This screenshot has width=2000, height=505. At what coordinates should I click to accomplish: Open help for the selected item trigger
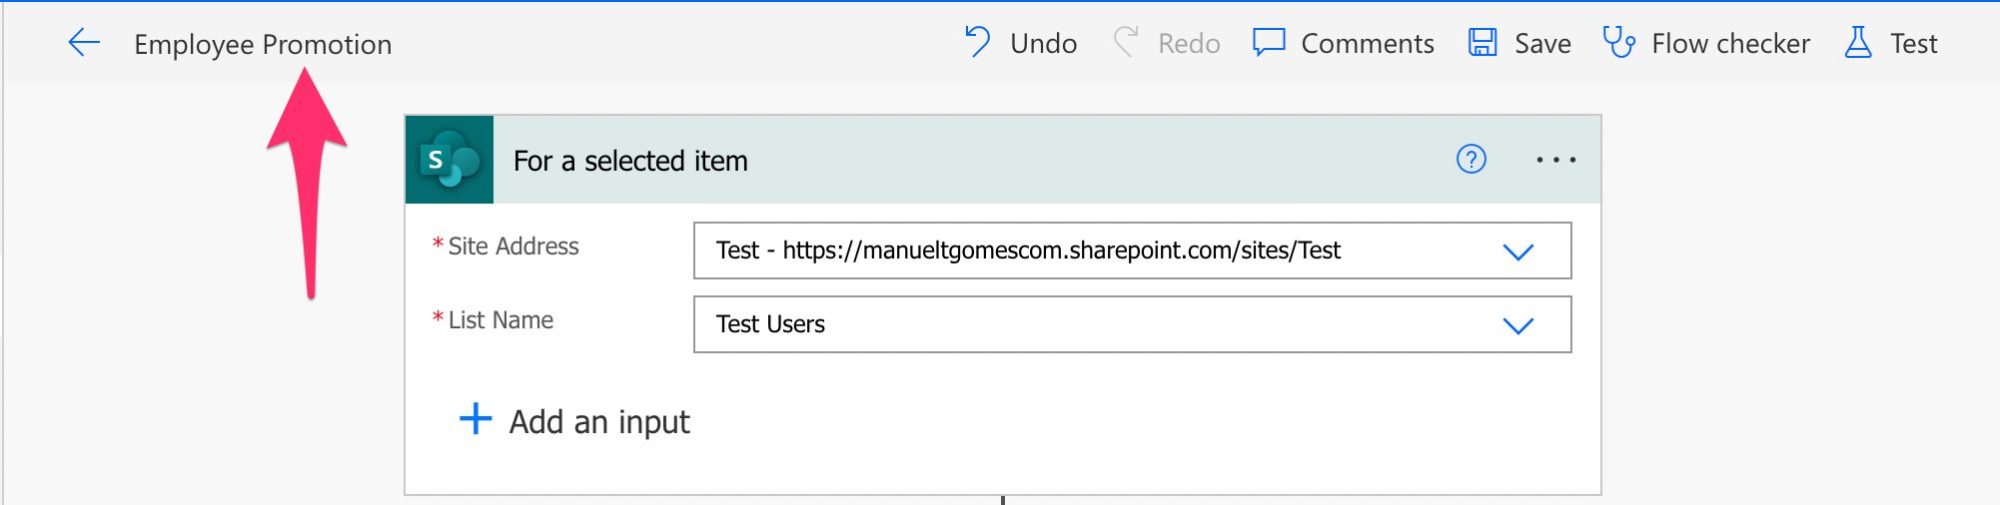click(1471, 159)
